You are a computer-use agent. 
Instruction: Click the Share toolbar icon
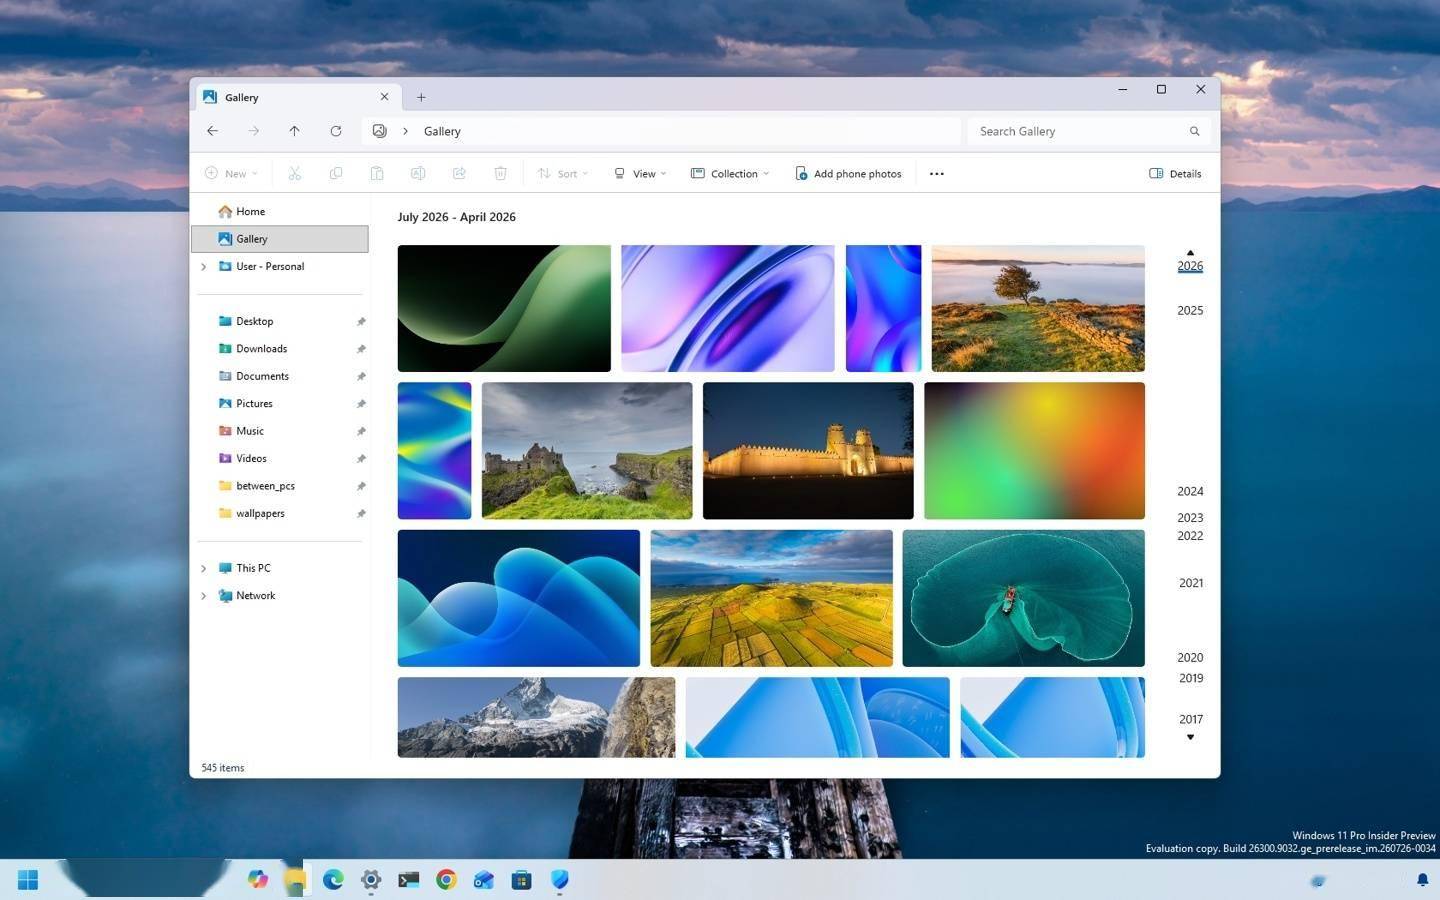[x=459, y=173]
